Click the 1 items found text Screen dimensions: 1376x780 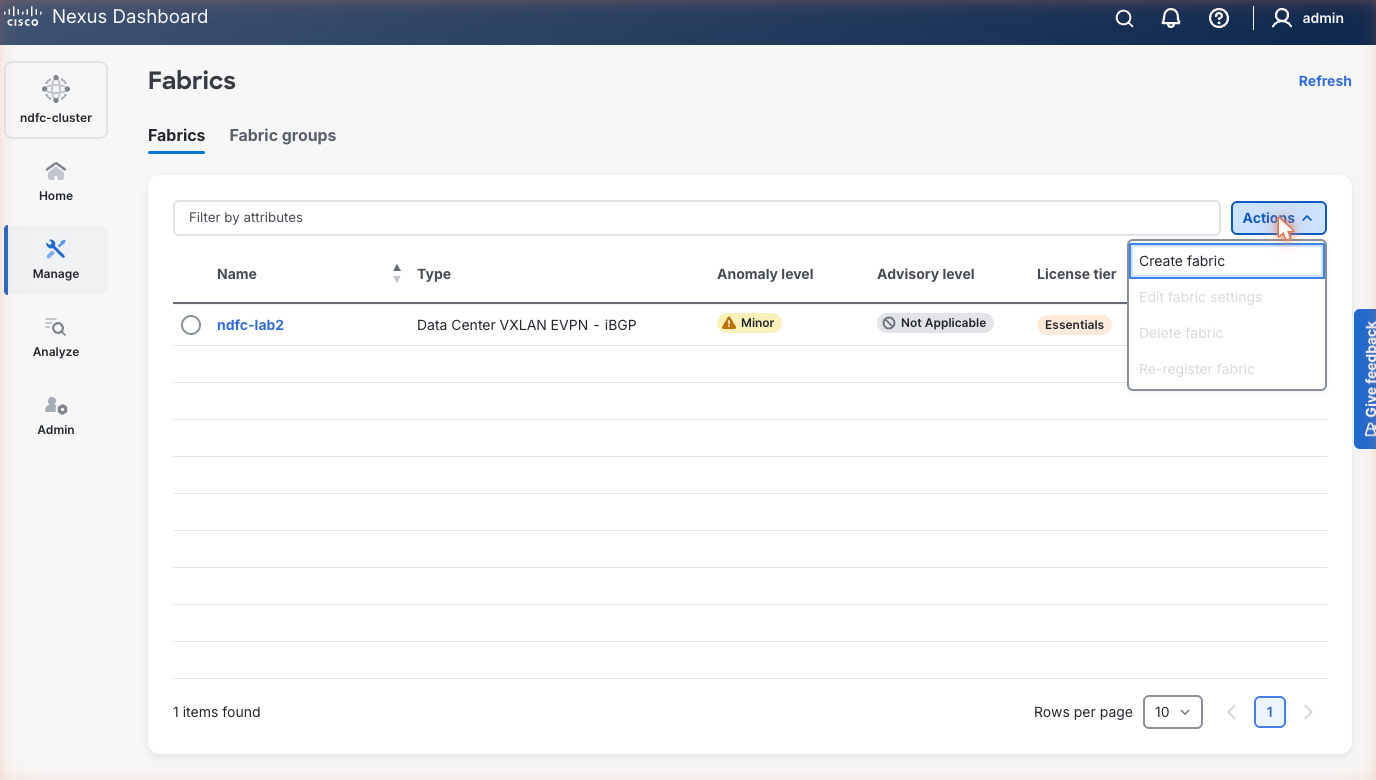216,712
